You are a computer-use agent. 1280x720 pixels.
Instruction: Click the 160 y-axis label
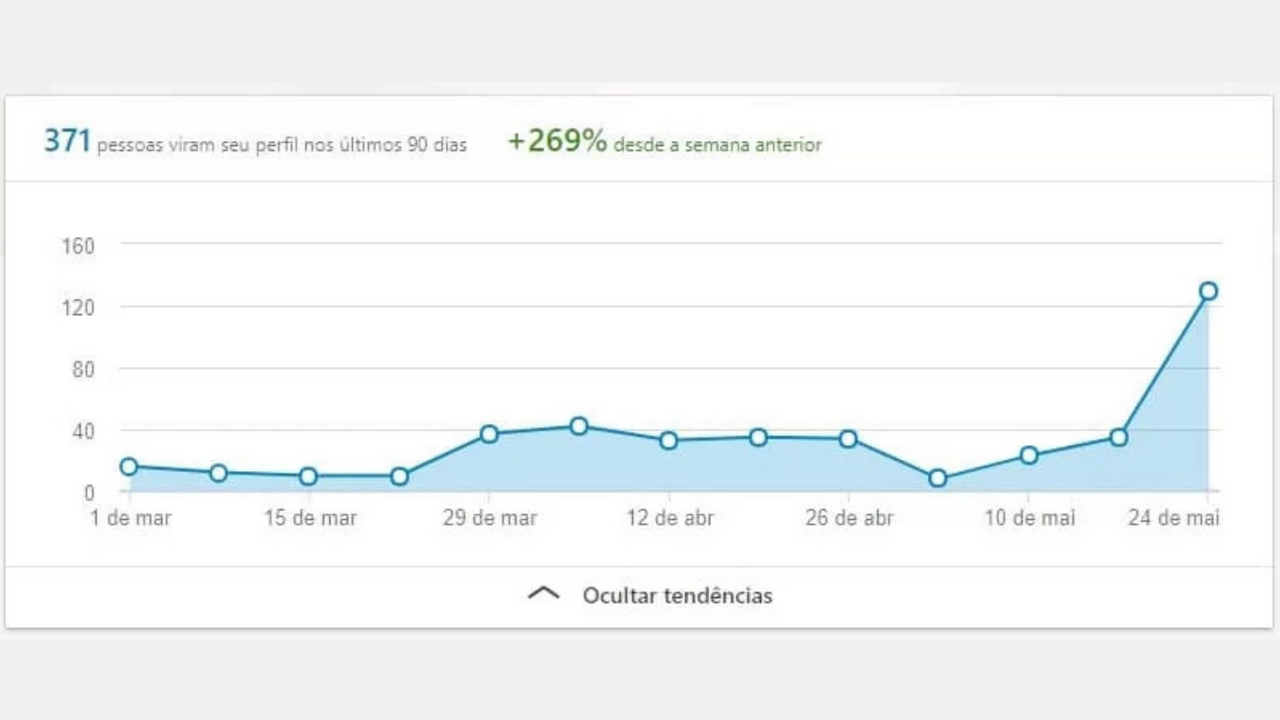click(77, 245)
